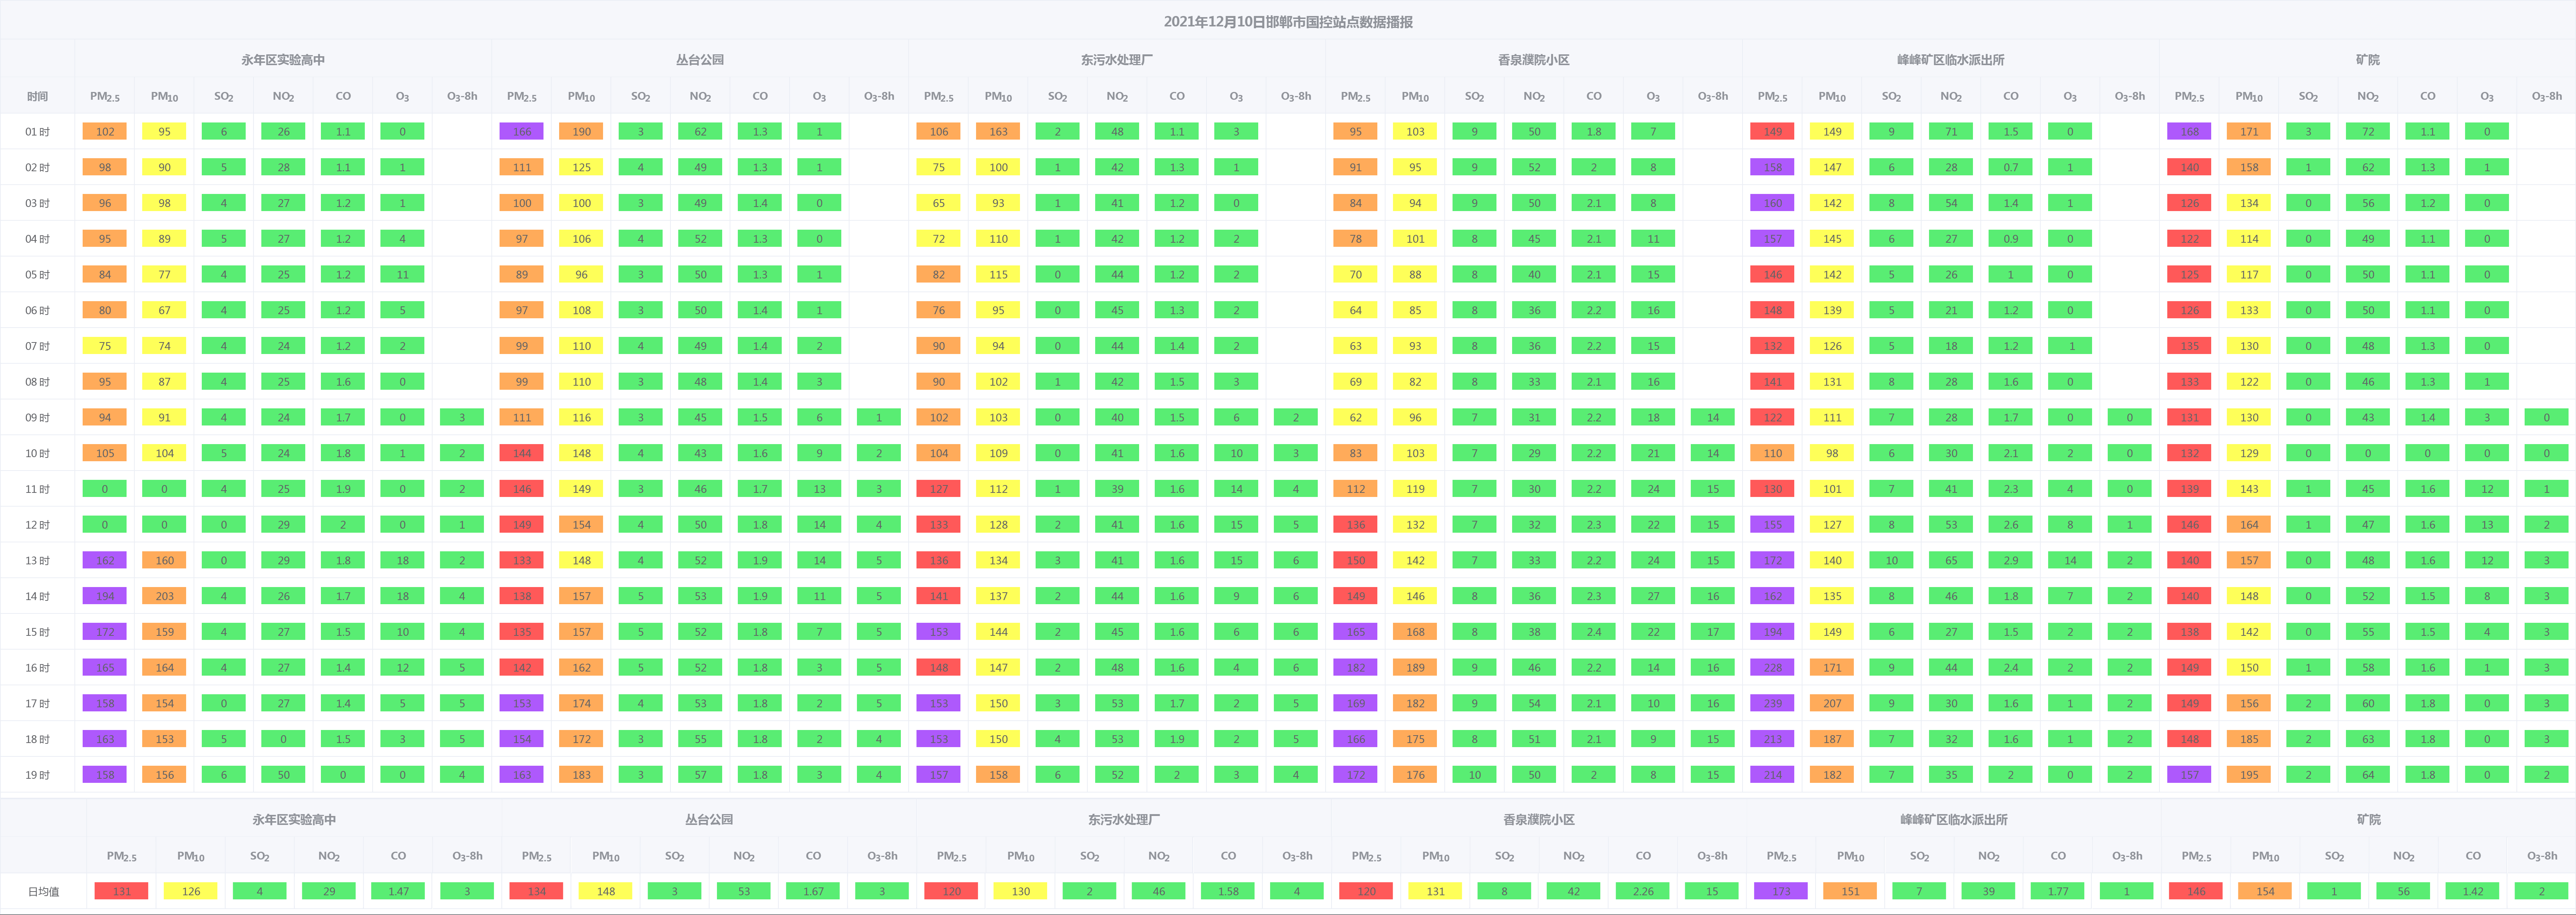Click 丛台公园 daily average PM10 value 148
2576x915 pixels.
(606, 891)
